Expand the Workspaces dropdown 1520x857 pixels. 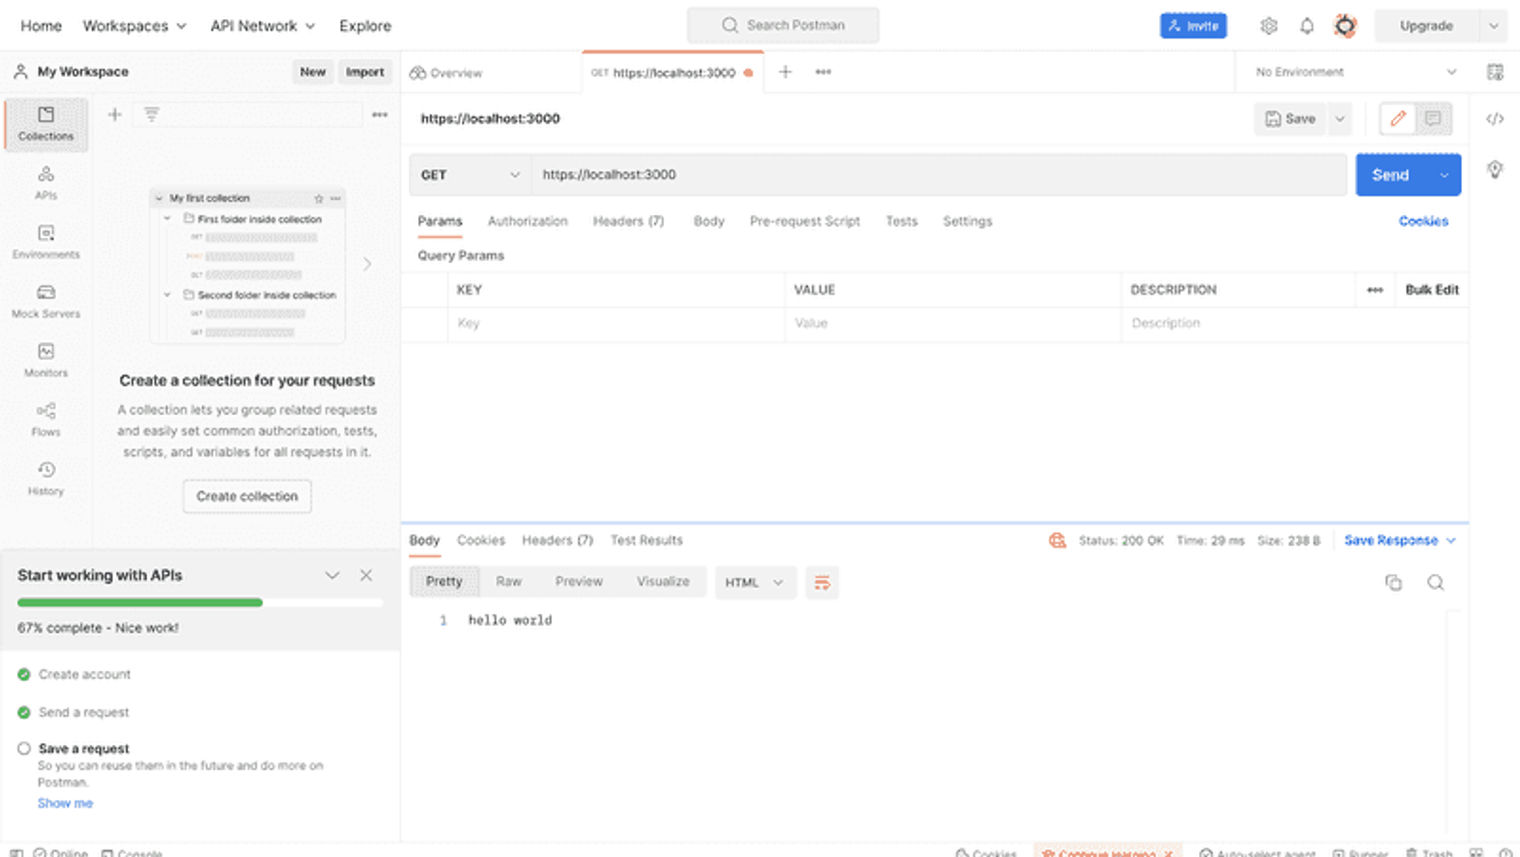click(x=134, y=26)
